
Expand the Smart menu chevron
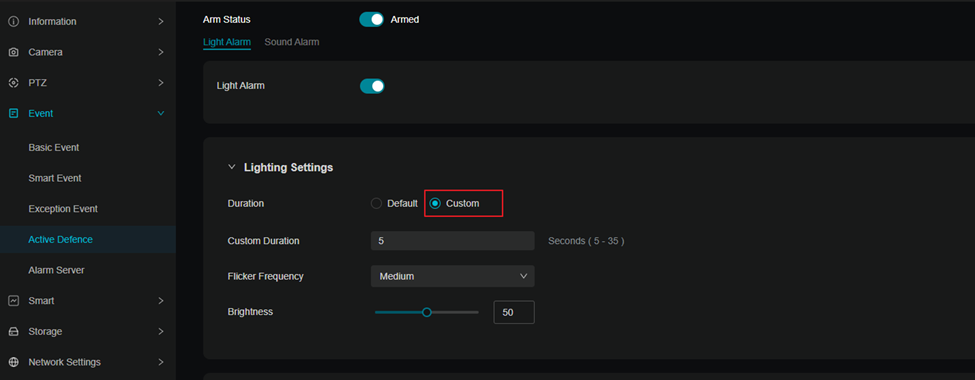161,300
